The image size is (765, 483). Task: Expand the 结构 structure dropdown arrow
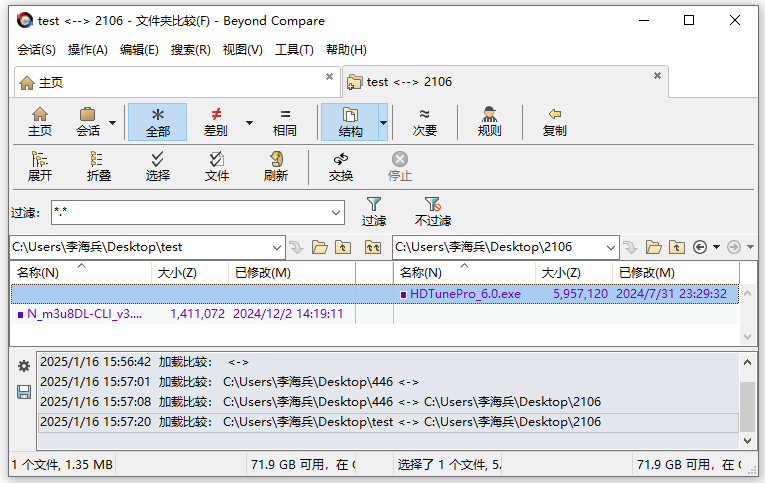click(x=383, y=123)
